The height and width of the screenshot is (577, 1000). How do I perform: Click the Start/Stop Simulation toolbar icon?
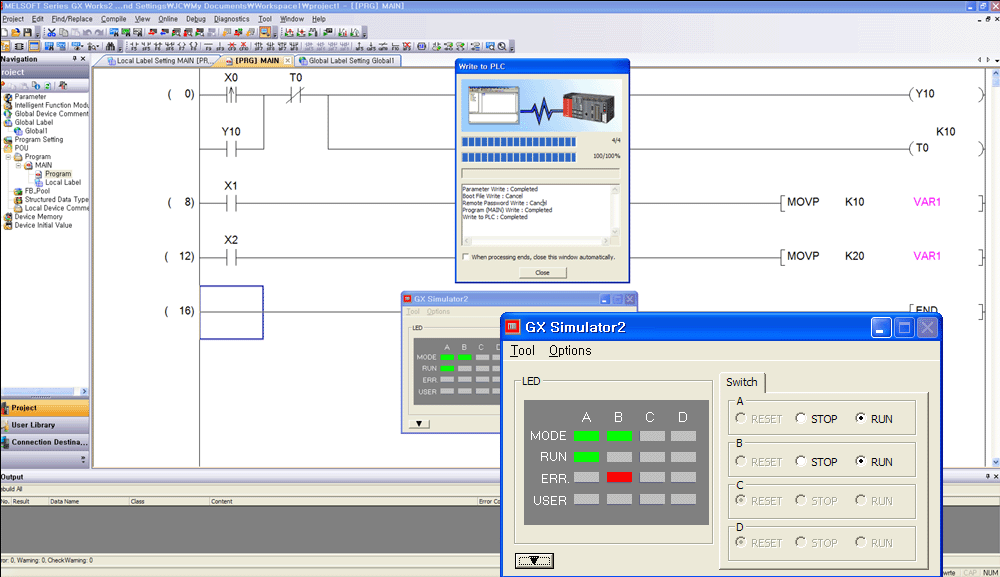coord(265,33)
